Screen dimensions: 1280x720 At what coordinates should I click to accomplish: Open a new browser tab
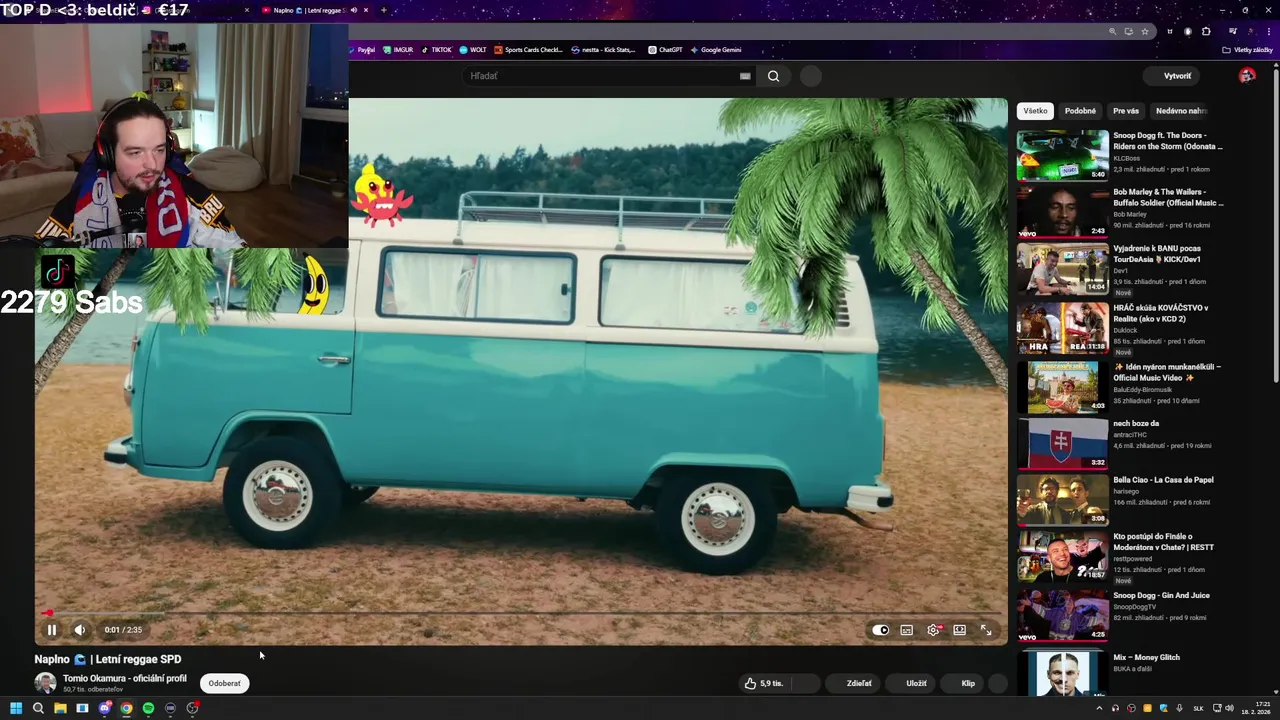coord(383,10)
